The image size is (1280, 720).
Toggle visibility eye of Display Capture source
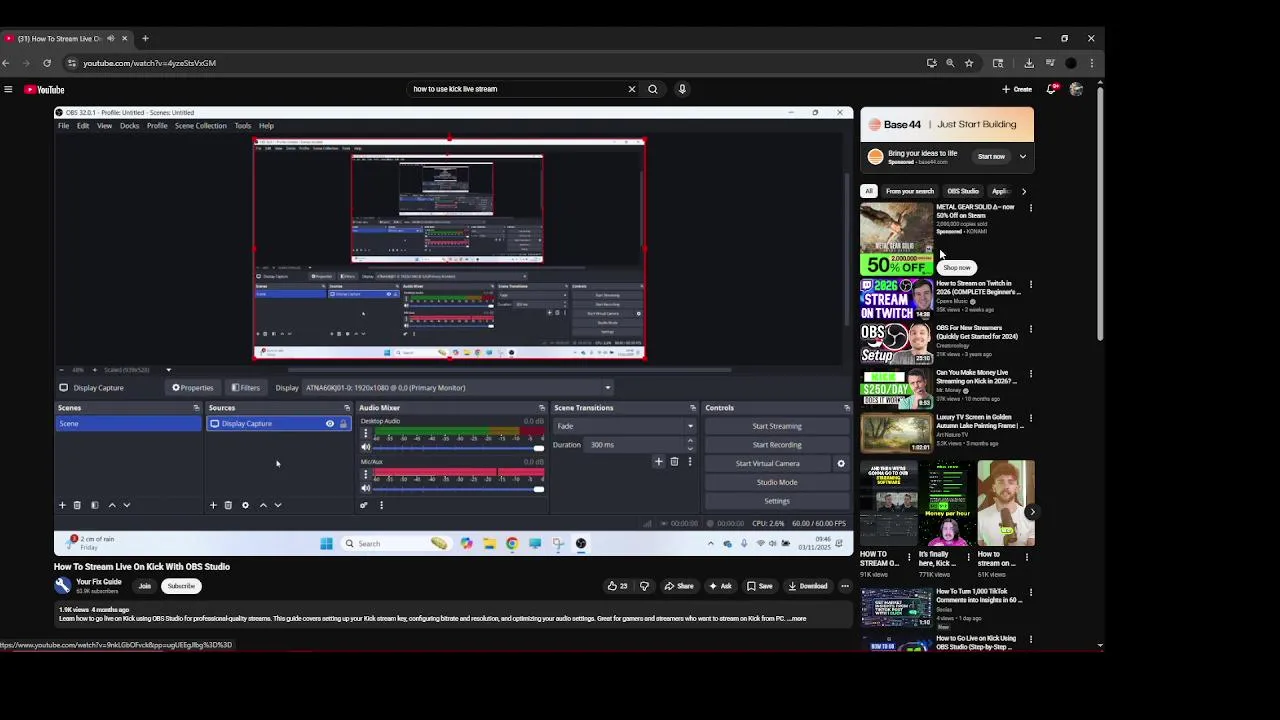pyautogui.click(x=330, y=424)
